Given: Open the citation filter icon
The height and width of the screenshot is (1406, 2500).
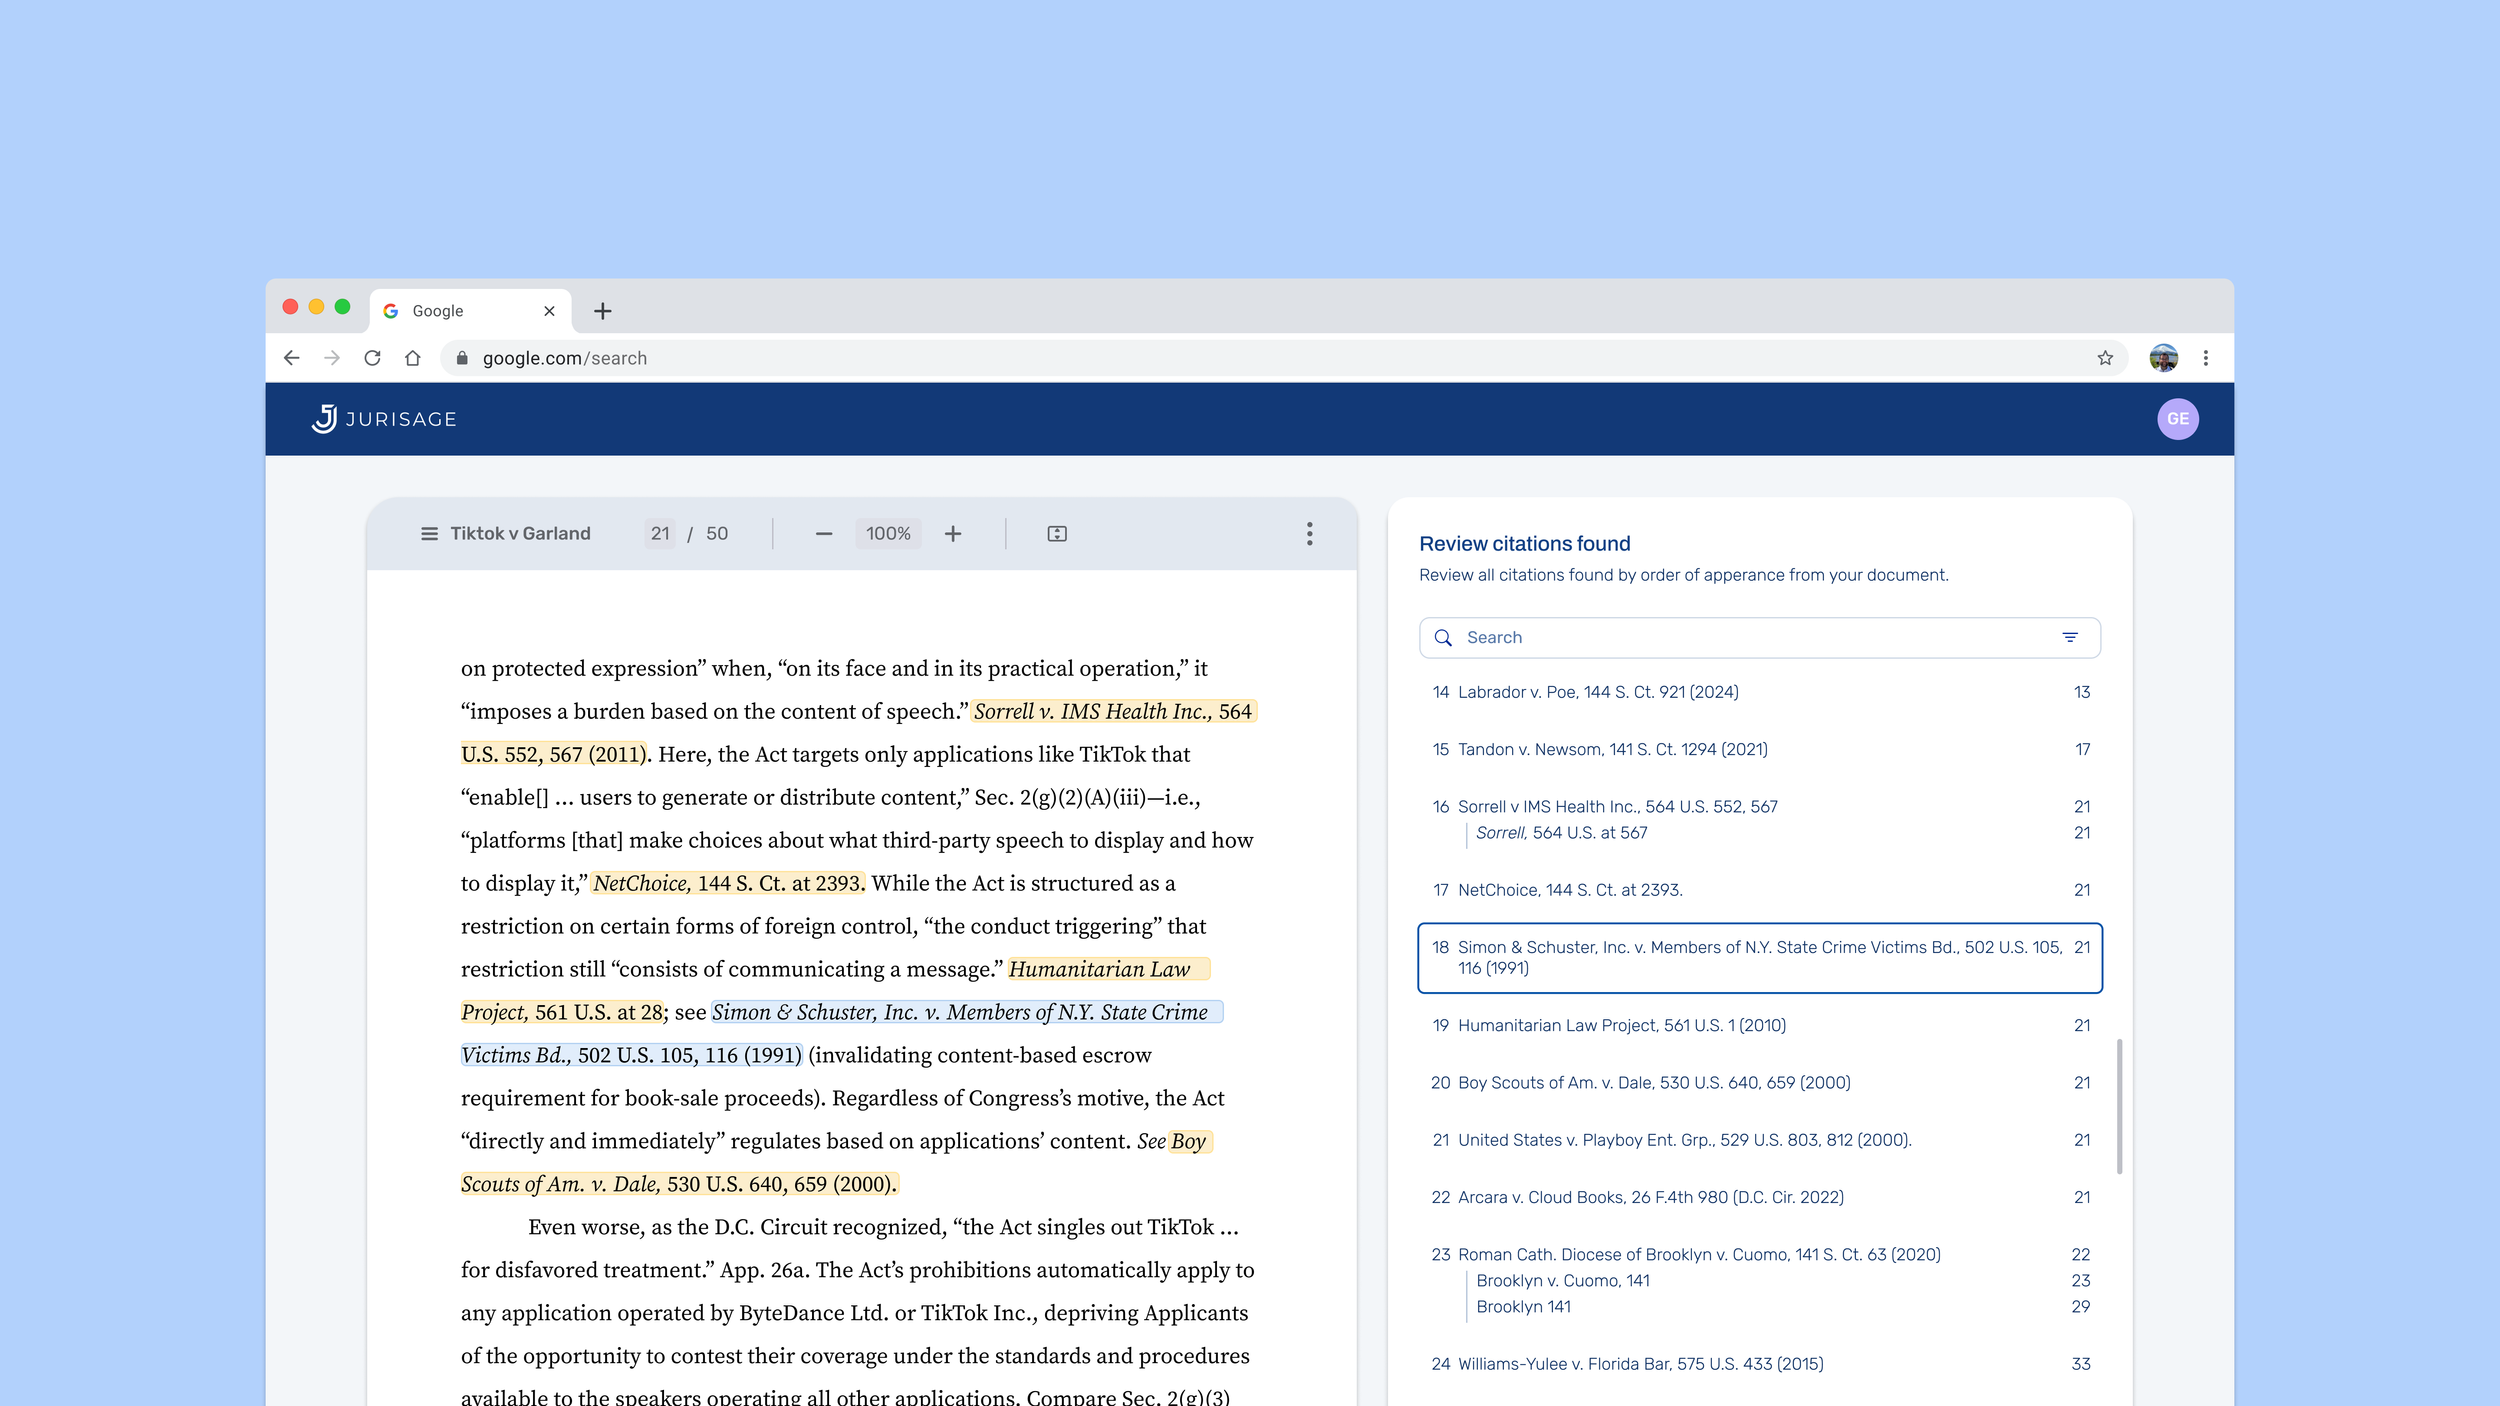Looking at the screenshot, I should 2070,638.
